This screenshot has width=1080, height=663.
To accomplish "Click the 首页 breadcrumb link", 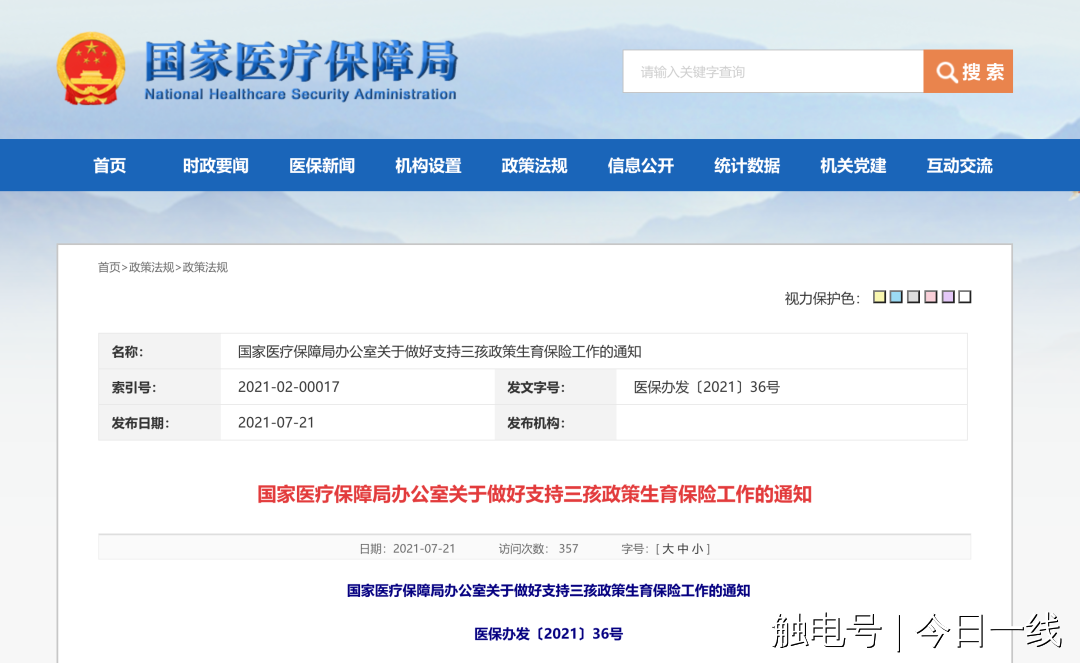I will click(109, 267).
